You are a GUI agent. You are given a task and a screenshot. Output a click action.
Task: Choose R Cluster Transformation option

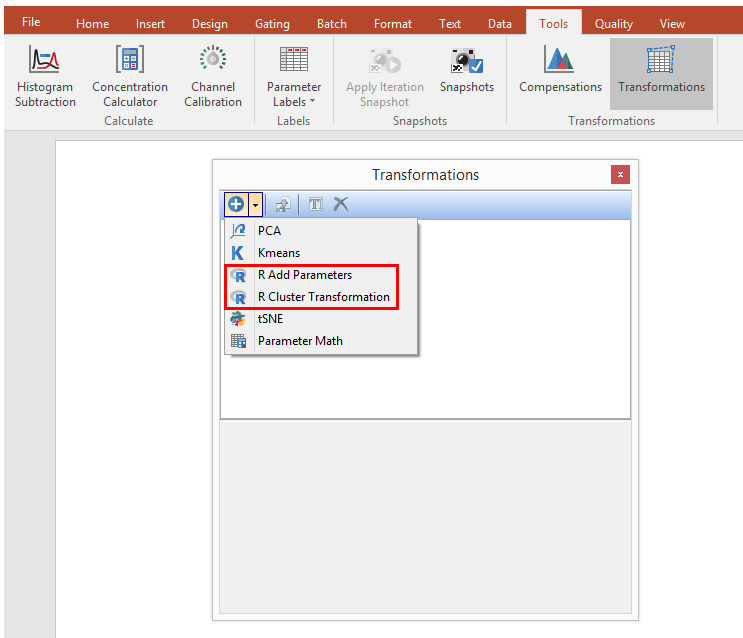point(323,297)
